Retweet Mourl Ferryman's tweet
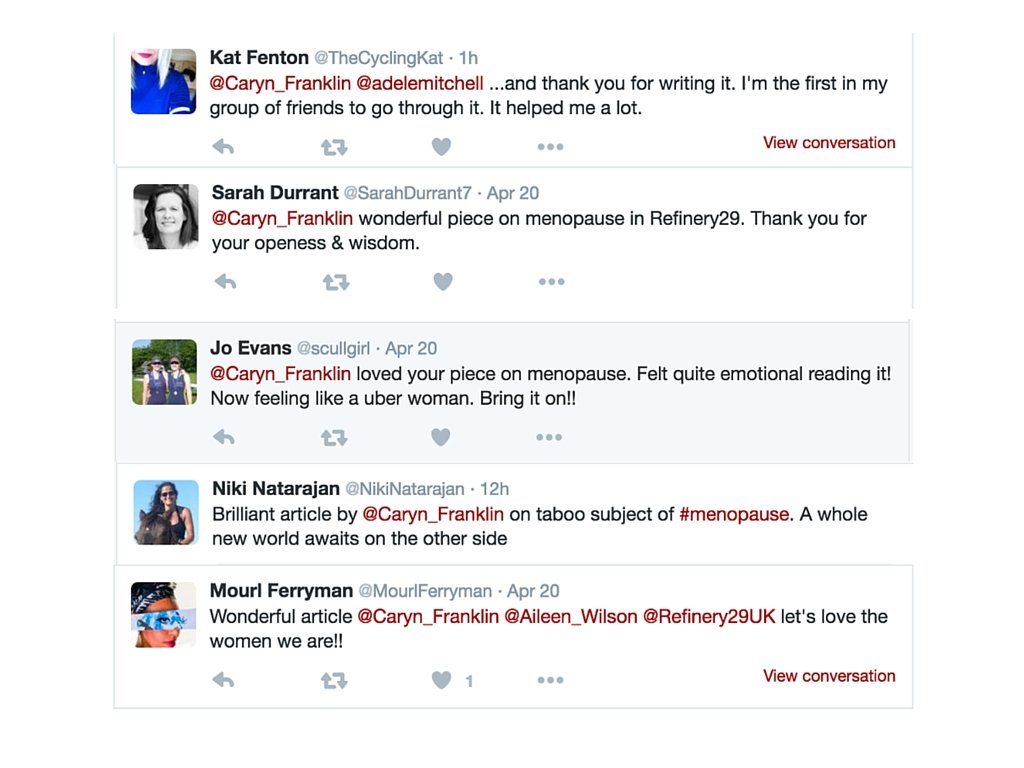This screenshot has height=768, width=1024. click(333, 681)
